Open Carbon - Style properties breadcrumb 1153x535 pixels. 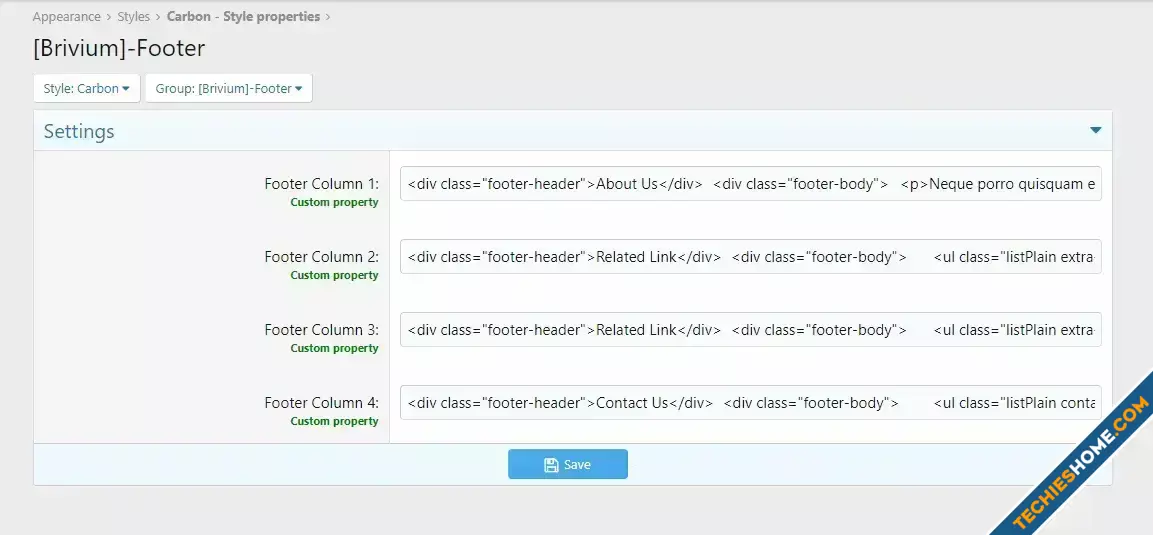click(243, 16)
